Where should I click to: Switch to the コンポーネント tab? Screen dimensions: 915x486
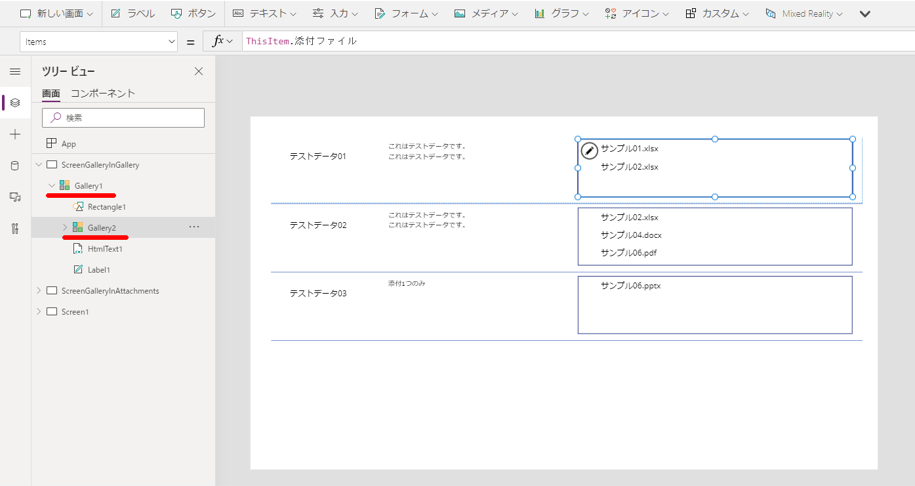[x=103, y=93]
